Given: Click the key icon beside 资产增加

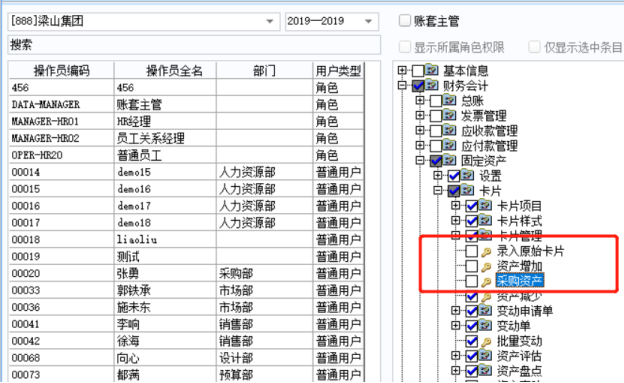Looking at the screenshot, I should pos(486,267).
